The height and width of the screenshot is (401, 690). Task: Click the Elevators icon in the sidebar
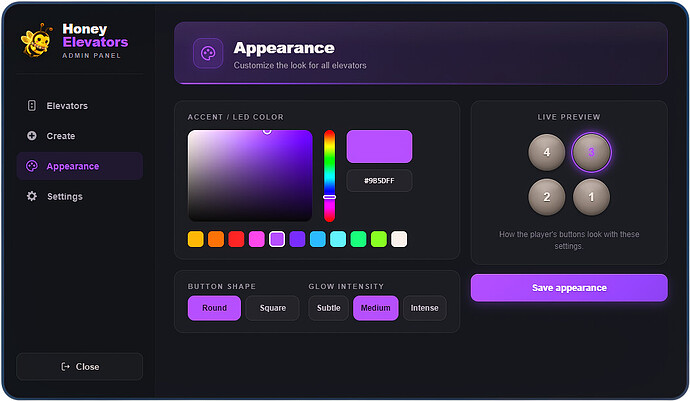(32, 106)
